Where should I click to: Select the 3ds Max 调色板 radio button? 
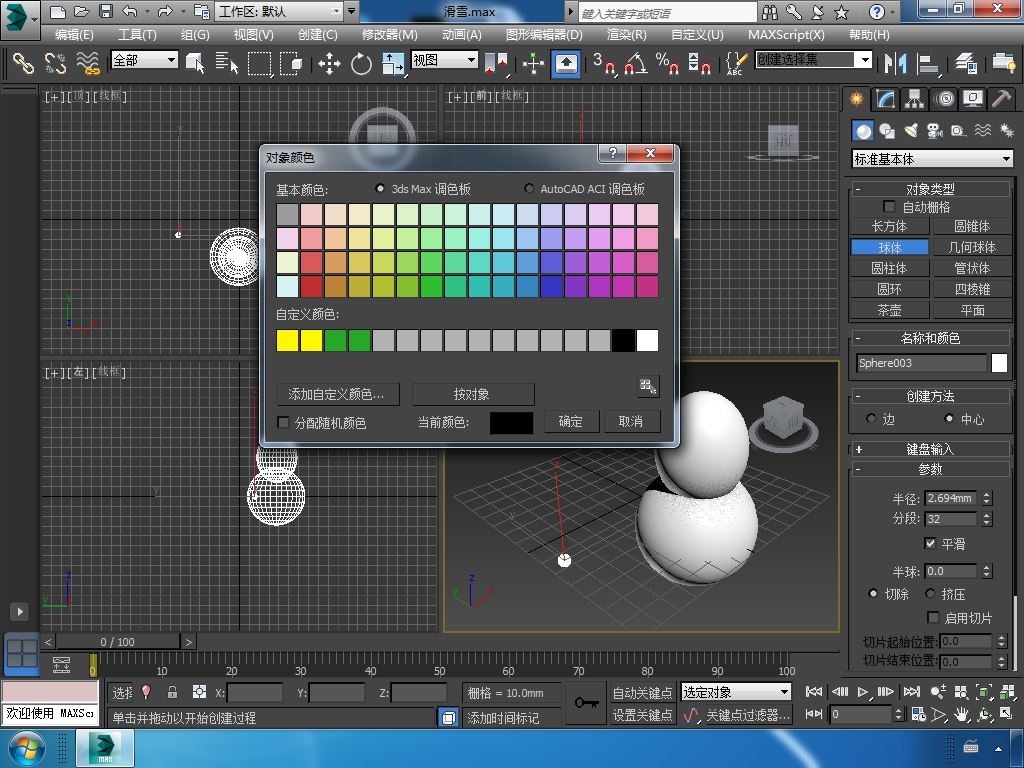point(380,188)
